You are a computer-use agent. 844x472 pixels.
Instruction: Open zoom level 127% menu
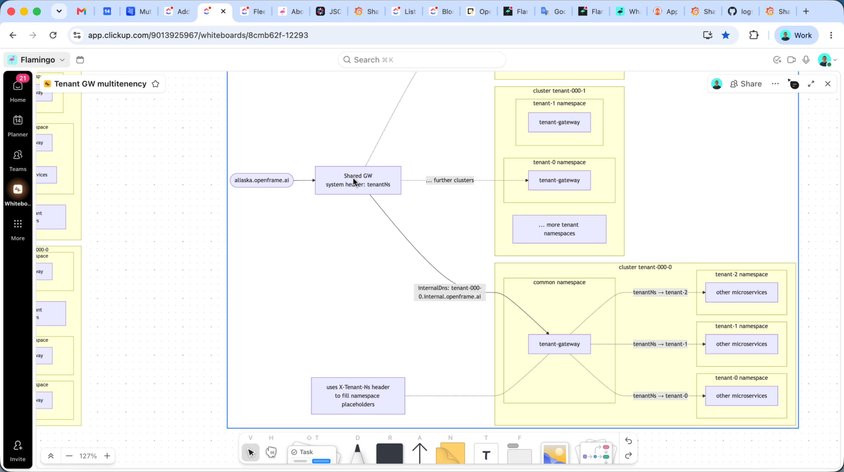tap(88, 456)
